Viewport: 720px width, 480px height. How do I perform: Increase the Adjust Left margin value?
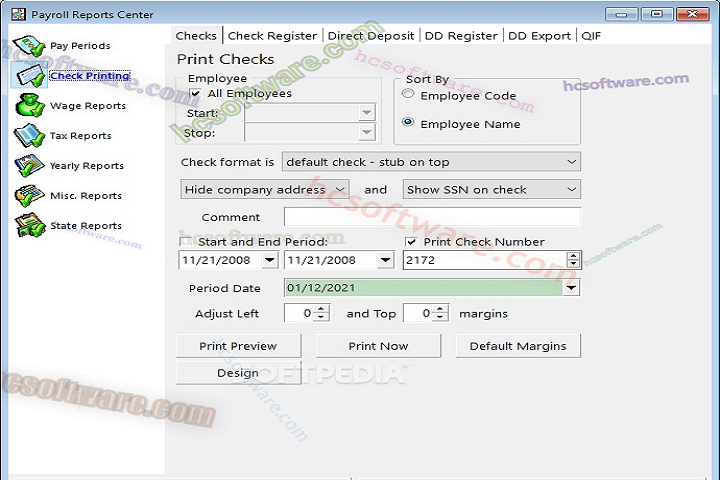pos(321,309)
